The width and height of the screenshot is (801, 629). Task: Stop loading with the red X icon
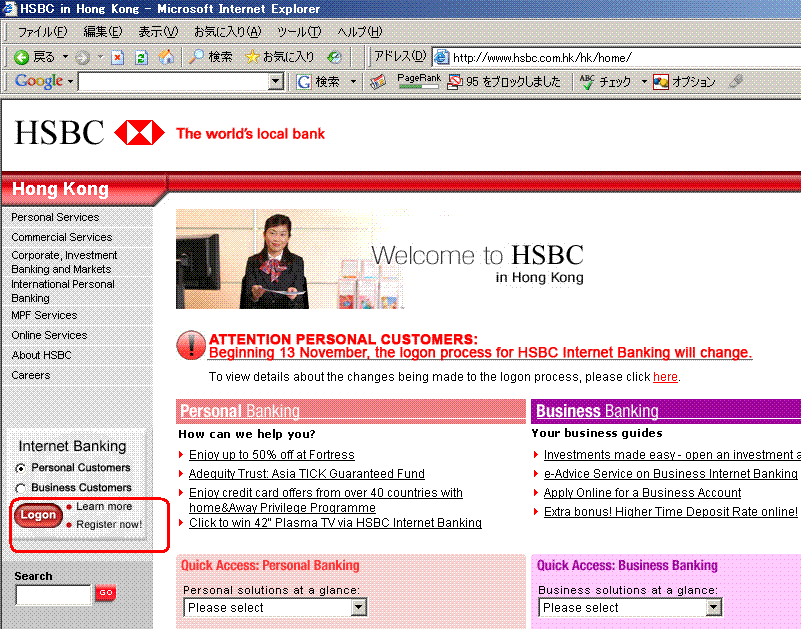click(117, 57)
